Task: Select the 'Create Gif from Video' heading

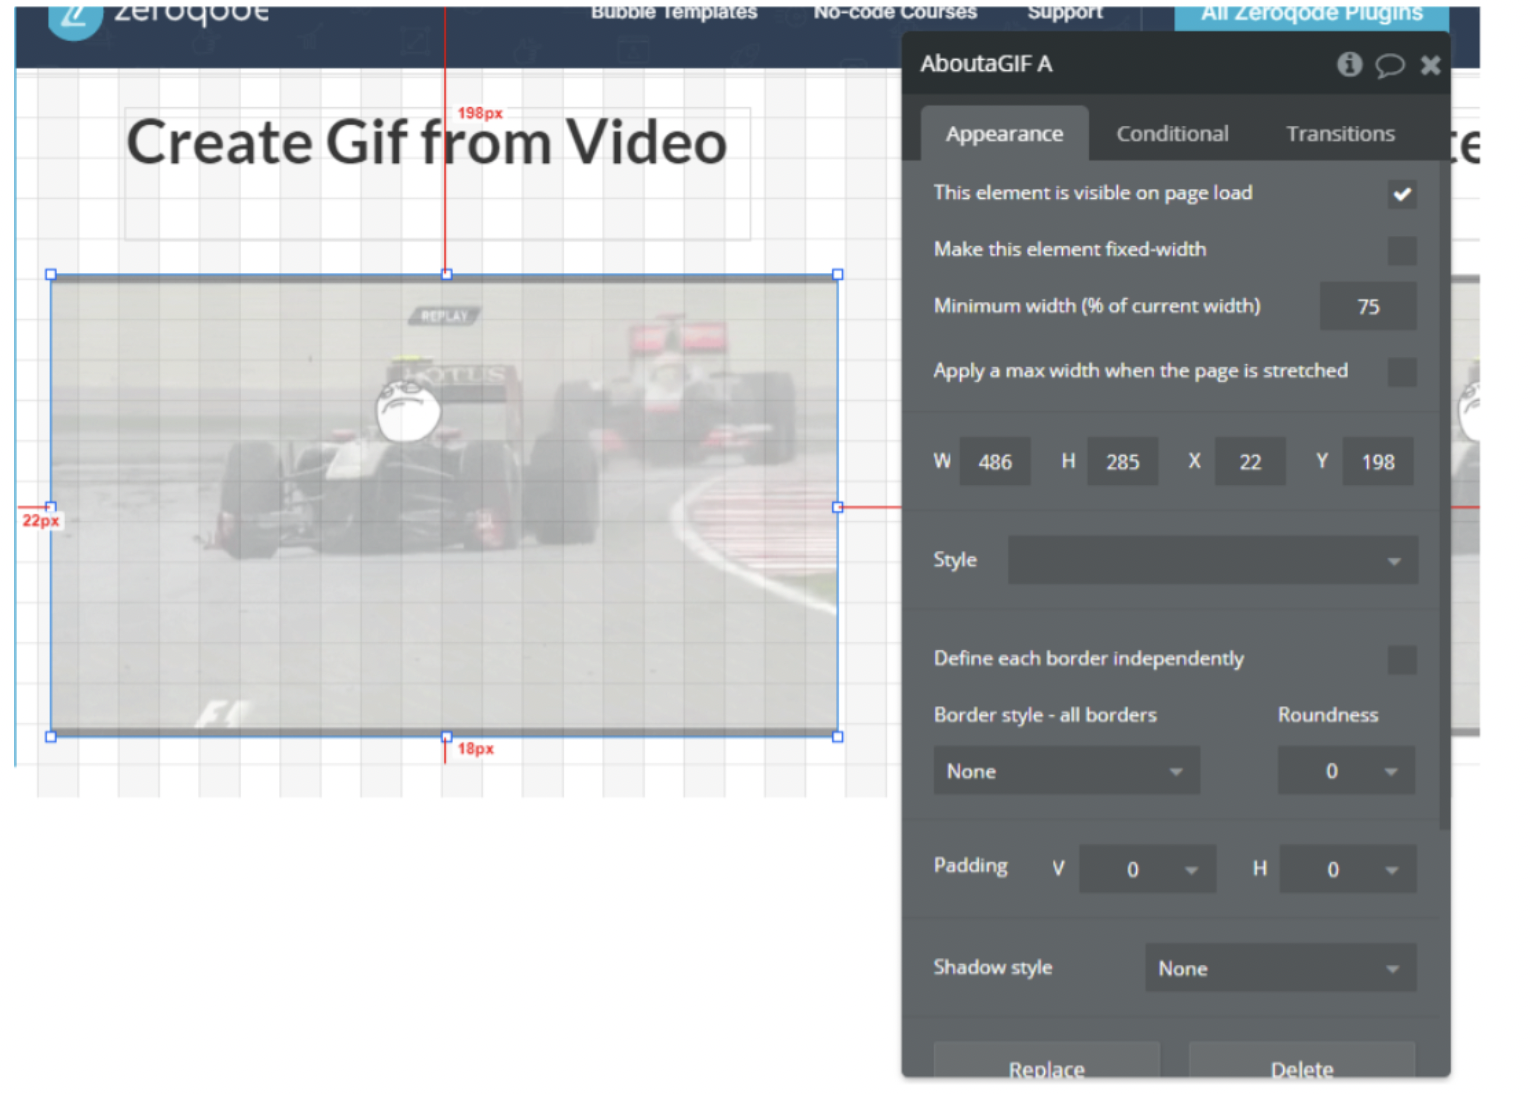Action: tap(426, 142)
